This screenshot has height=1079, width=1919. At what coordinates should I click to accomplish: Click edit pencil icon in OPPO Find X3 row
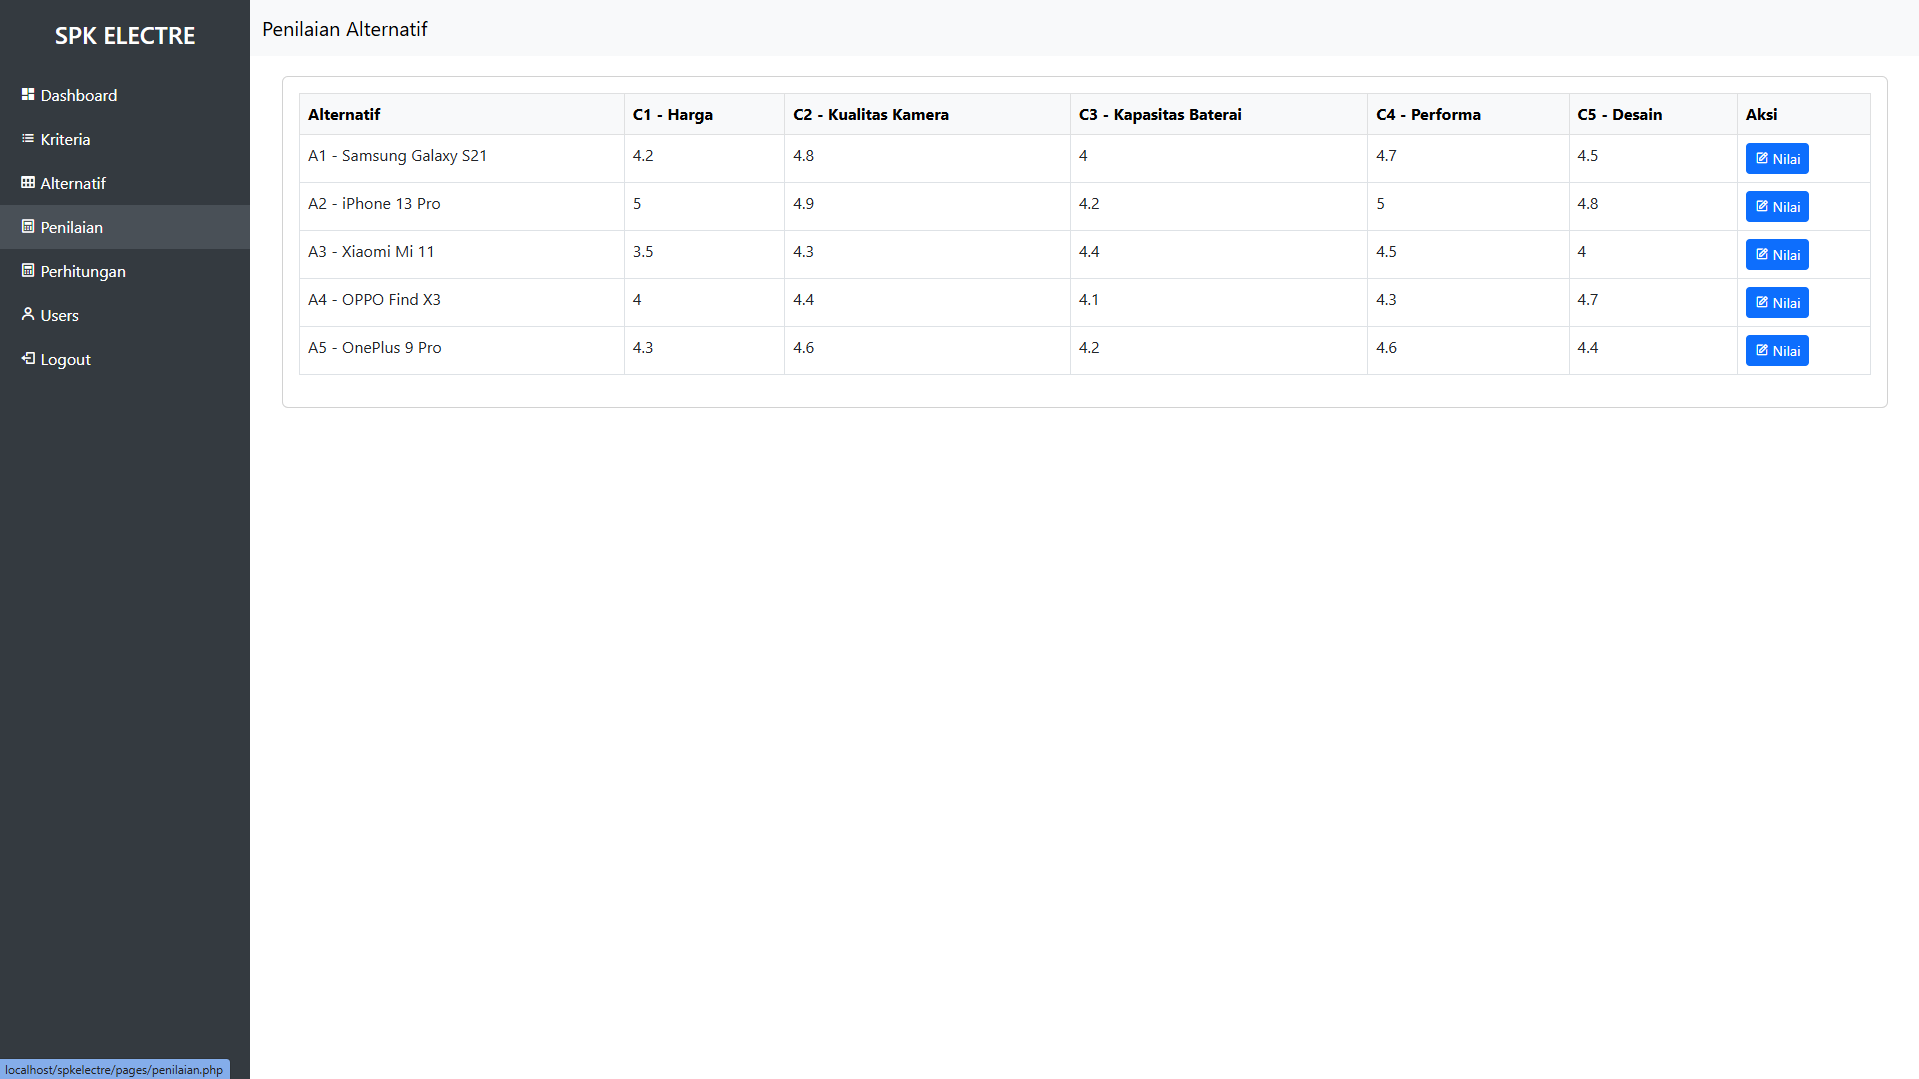click(x=1762, y=302)
